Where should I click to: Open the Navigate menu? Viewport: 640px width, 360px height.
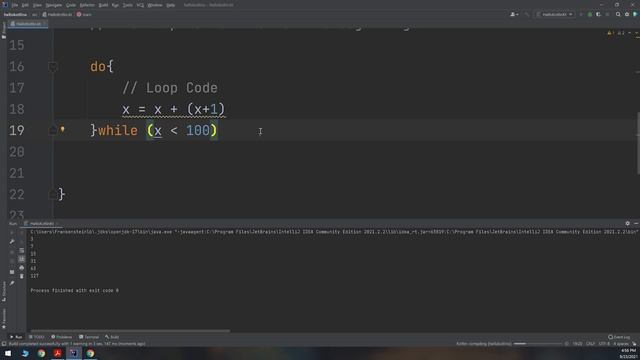[x=53, y=5]
